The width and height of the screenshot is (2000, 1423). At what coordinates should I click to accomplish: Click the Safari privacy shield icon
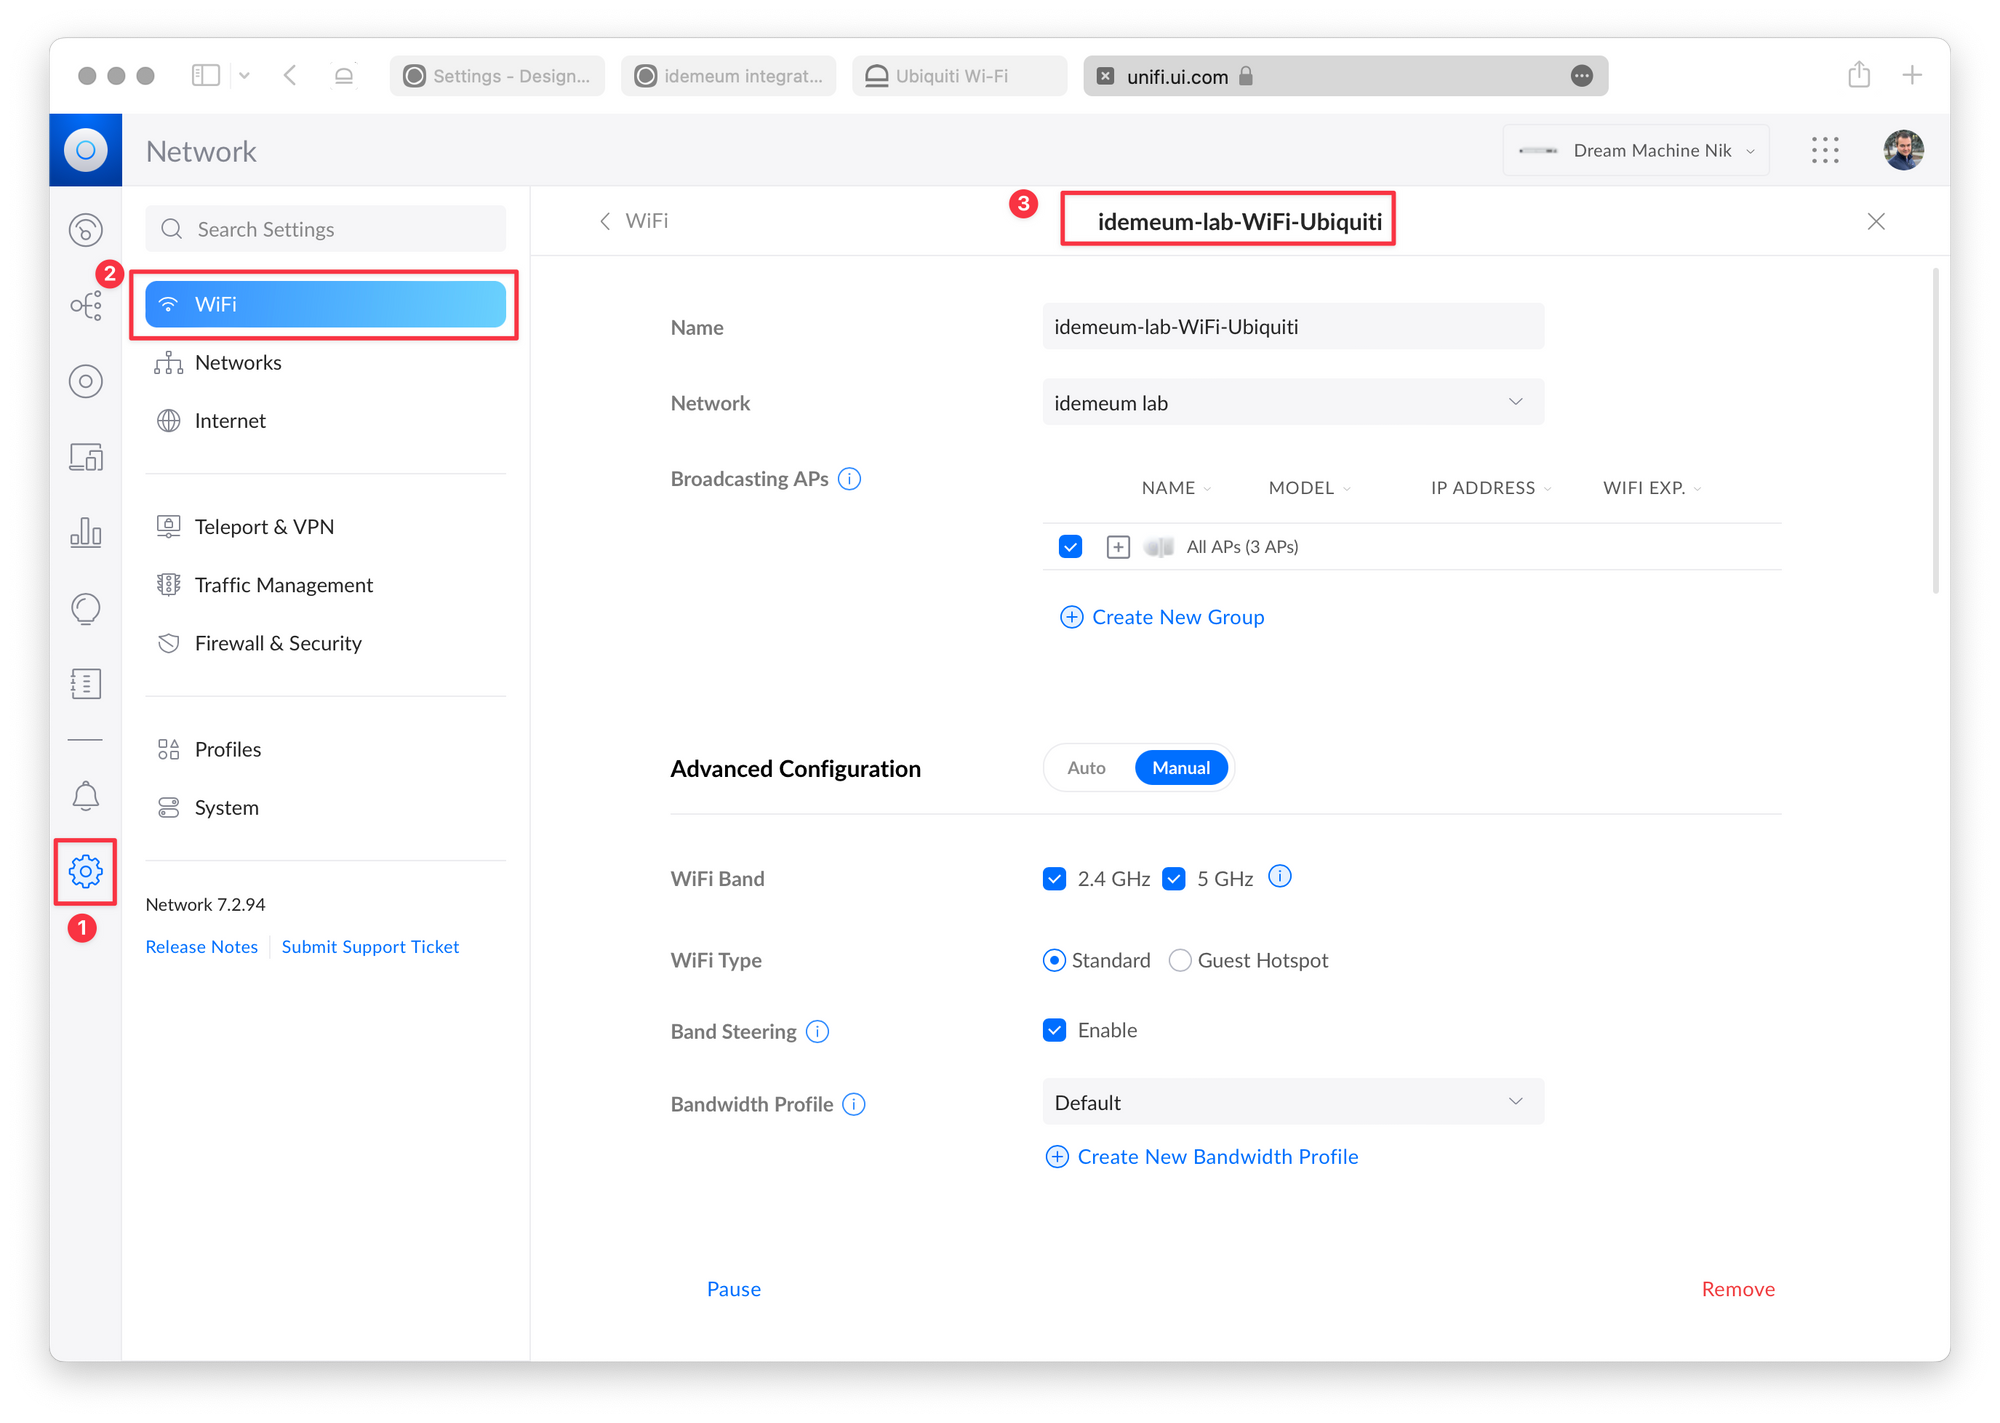pyautogui.click(x=344, y=75)
